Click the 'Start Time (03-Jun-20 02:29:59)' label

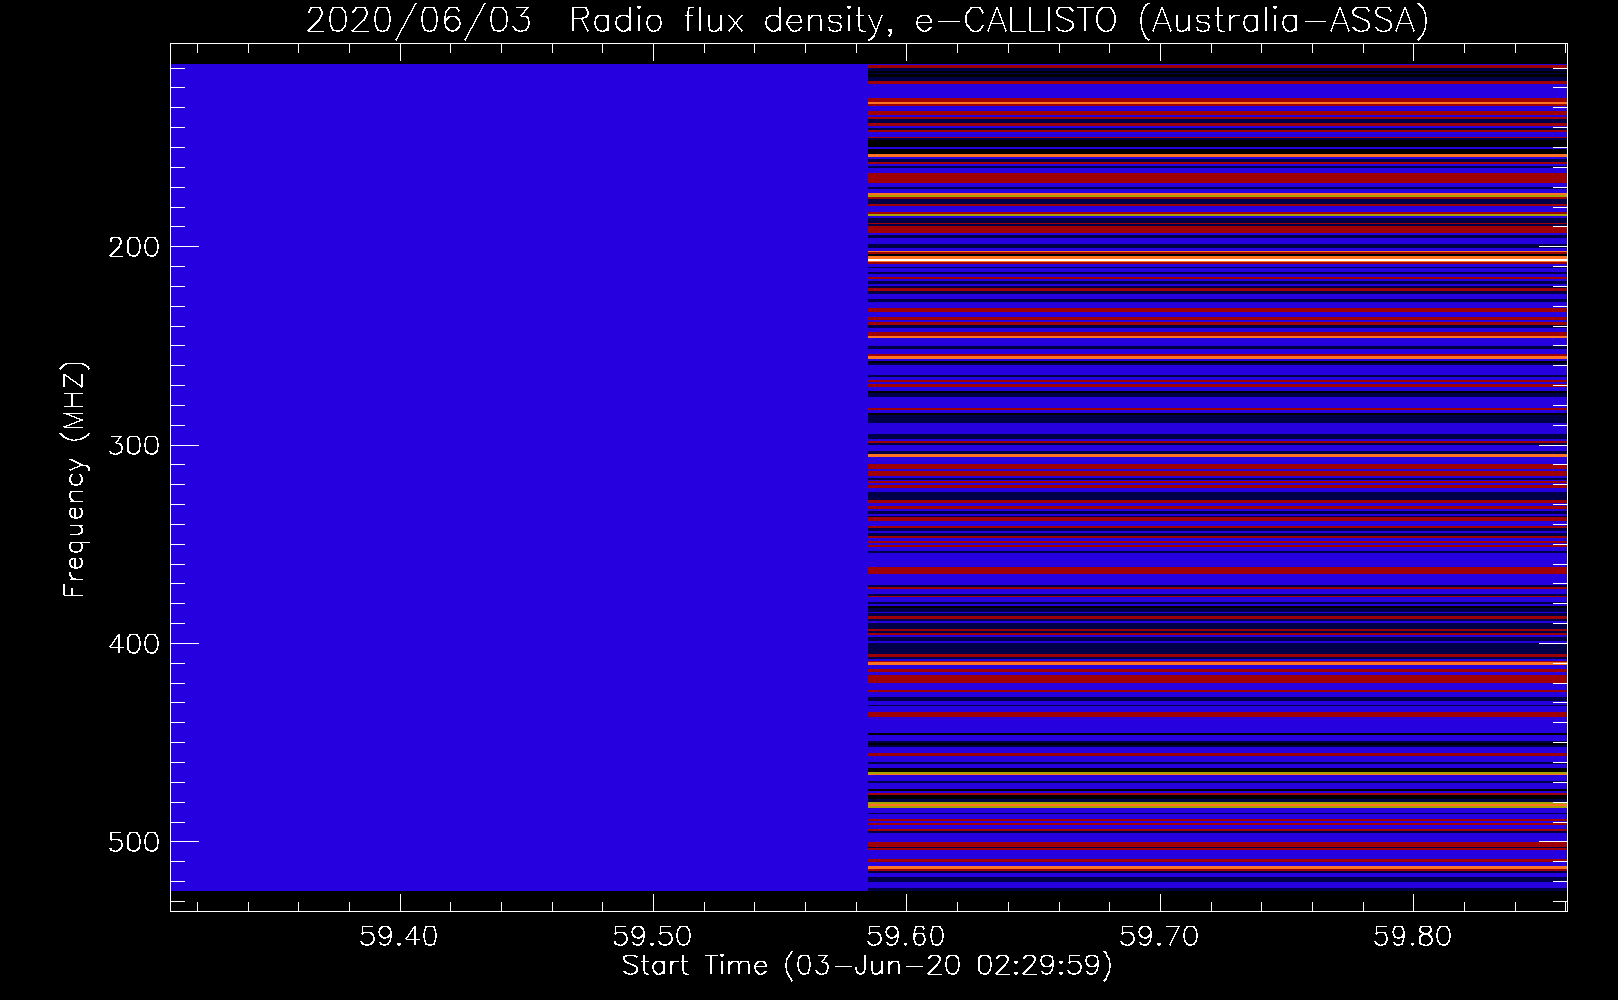[867, 966]
